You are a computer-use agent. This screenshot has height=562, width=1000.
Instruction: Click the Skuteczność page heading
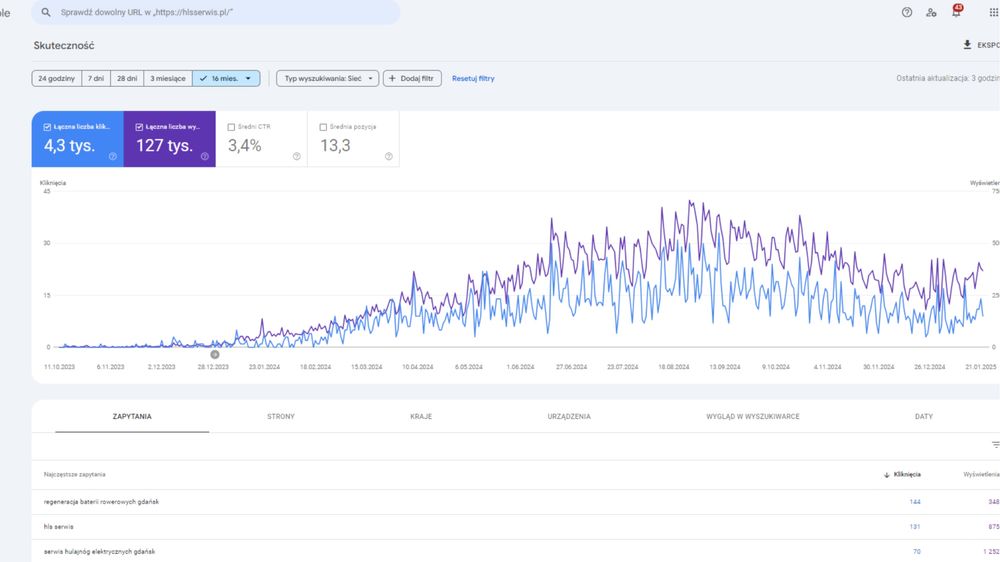[x=64, y=45]
